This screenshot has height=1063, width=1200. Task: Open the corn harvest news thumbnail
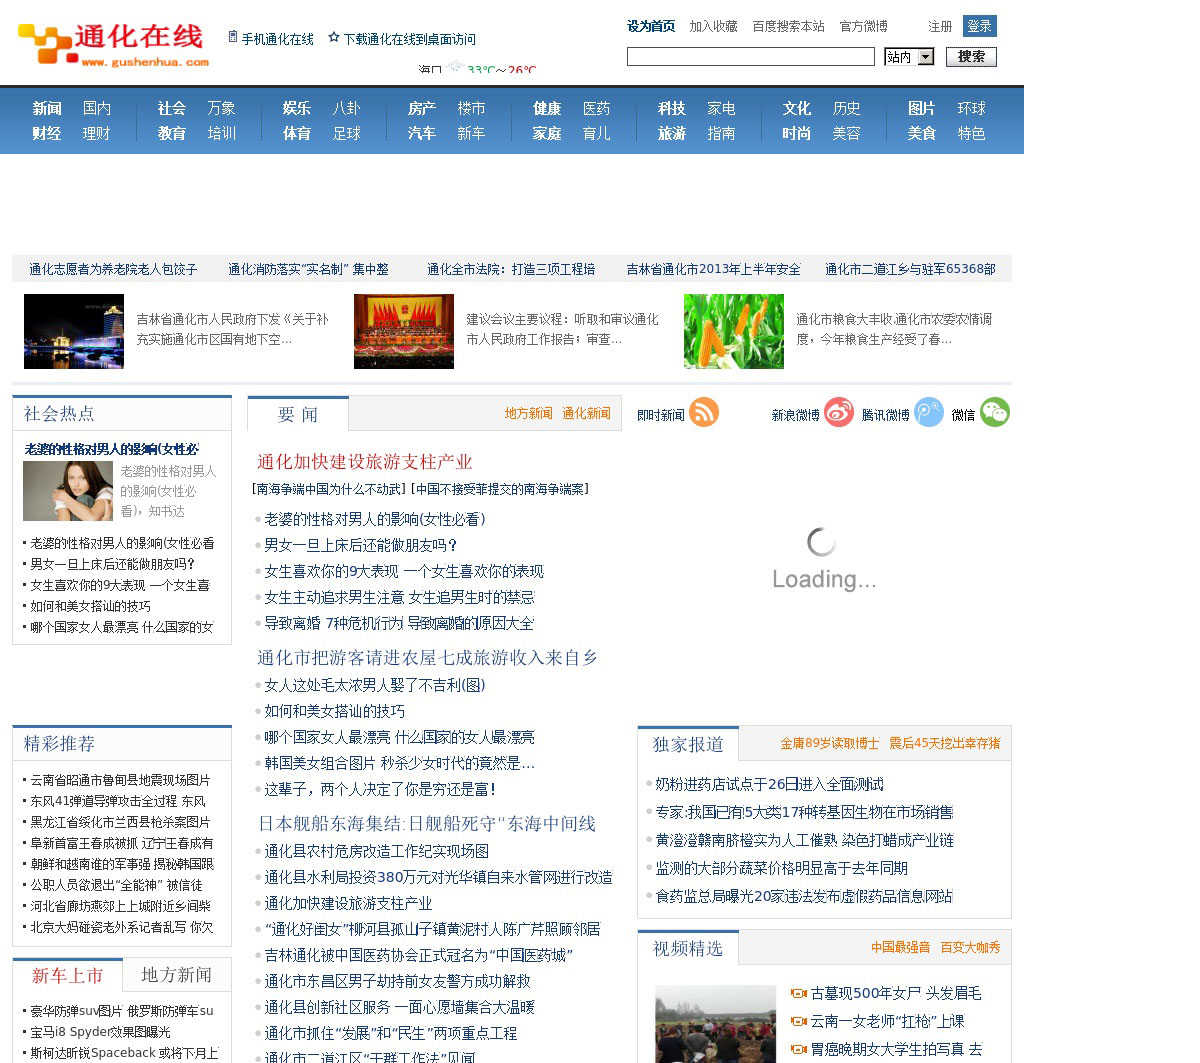pos(733,331)
